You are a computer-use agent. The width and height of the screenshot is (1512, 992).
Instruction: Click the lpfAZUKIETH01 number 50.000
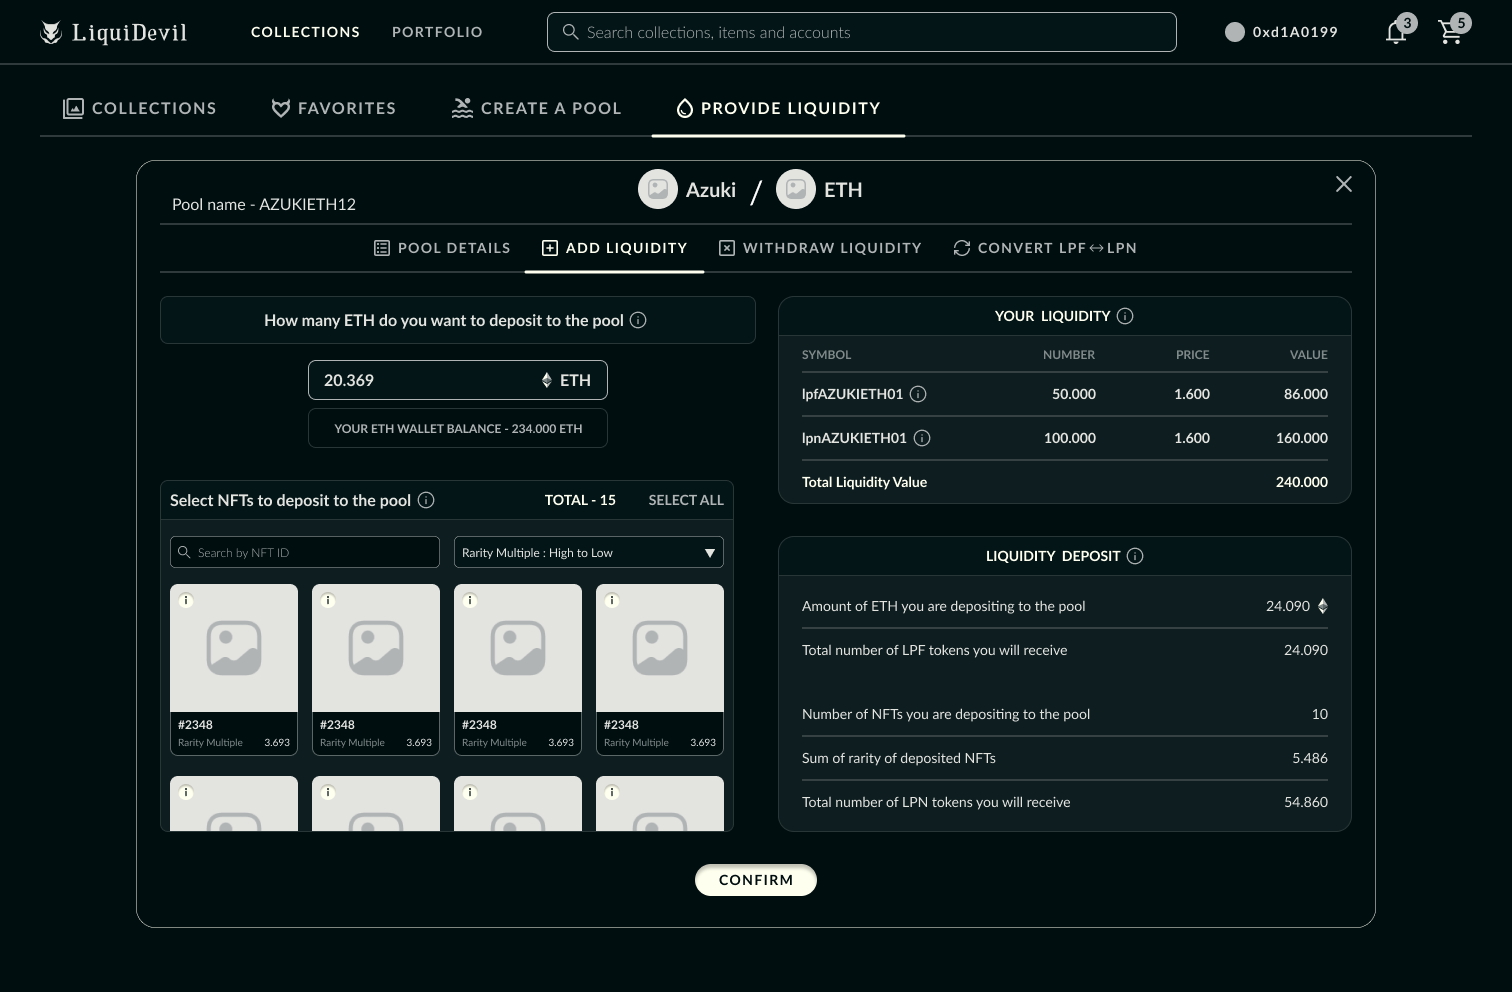pyautogui.click(x=1074, y=394)
